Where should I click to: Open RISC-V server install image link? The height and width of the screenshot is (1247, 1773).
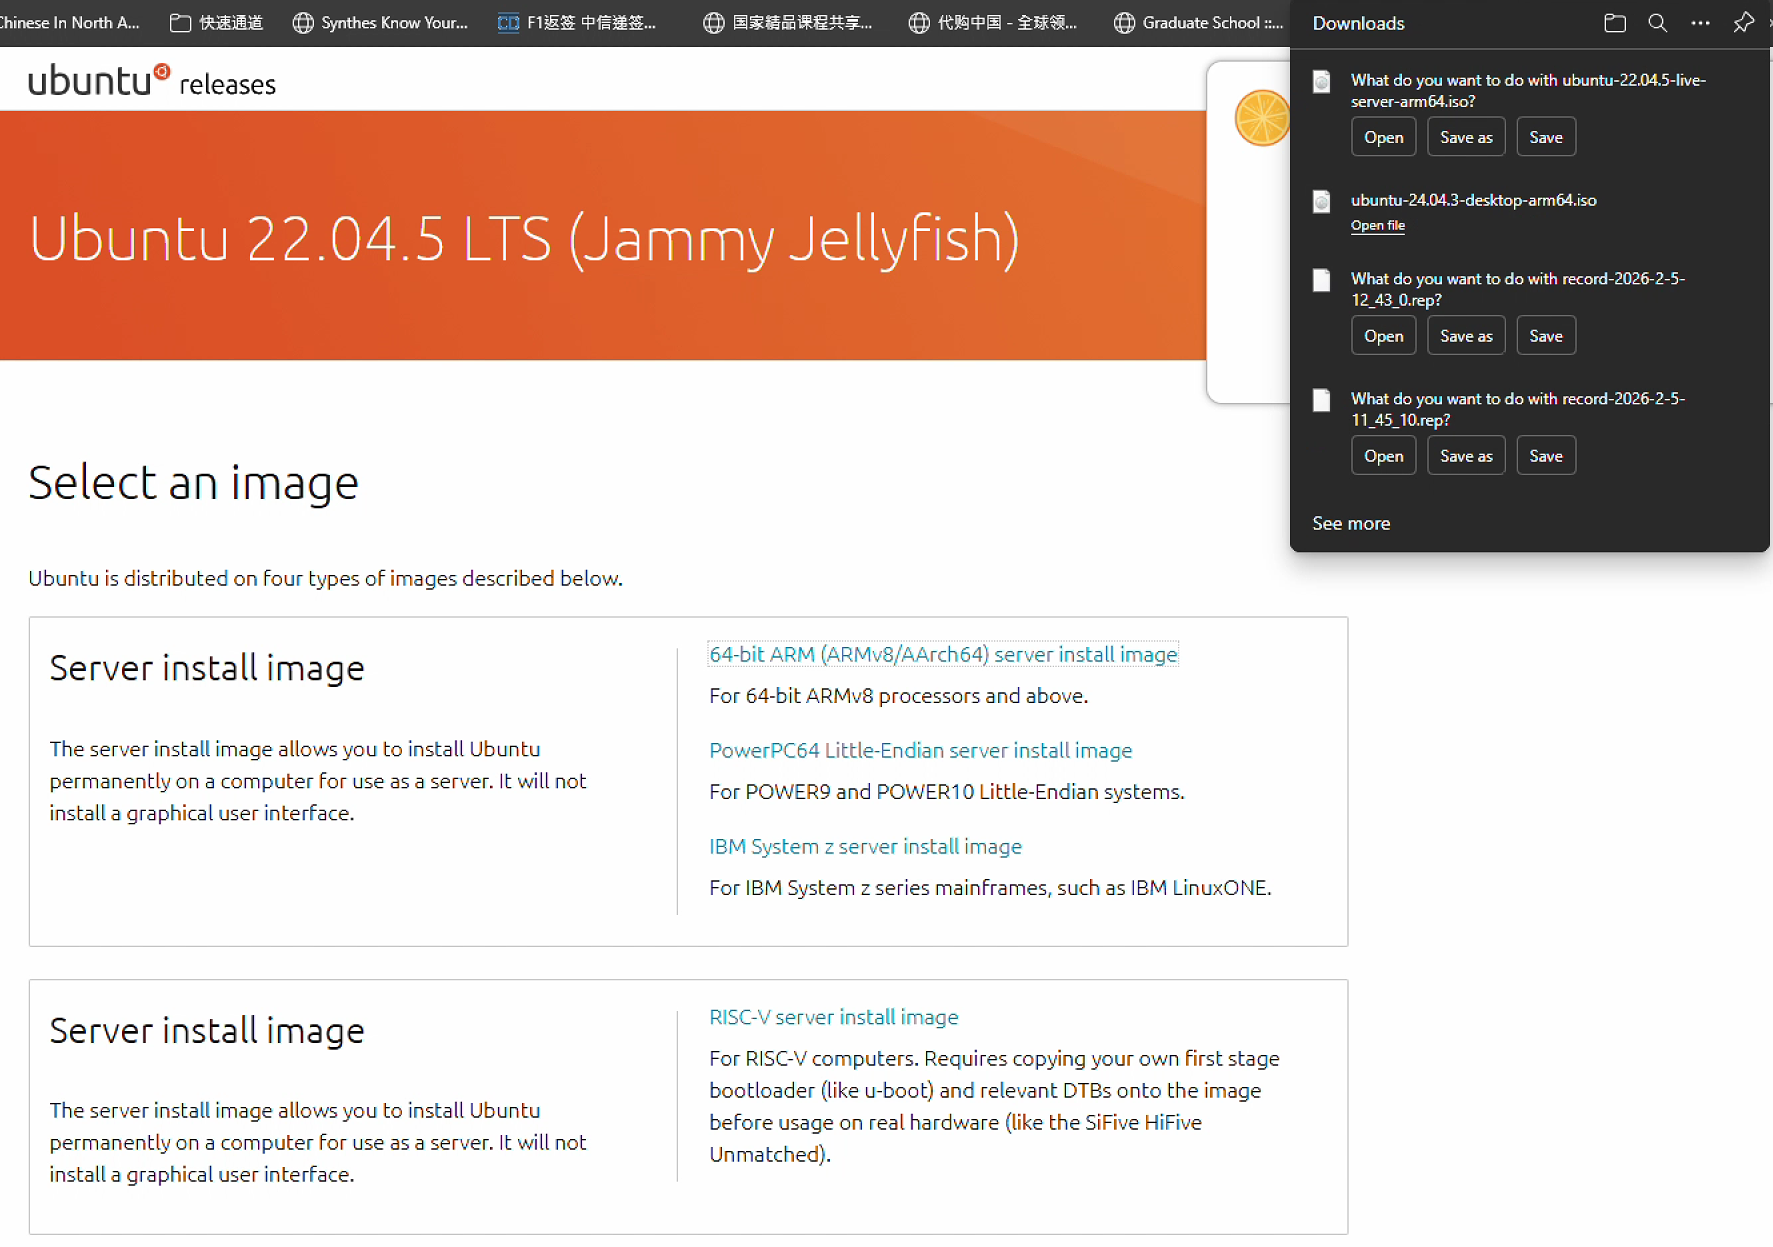[833, 1017]
